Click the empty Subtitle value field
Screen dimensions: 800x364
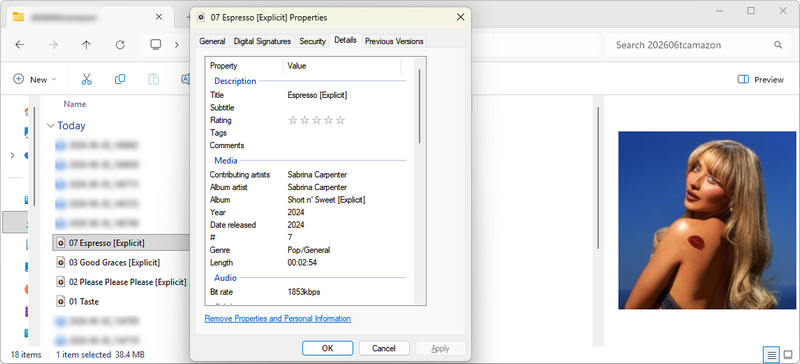pyautogui.click(x=347, y=108)
